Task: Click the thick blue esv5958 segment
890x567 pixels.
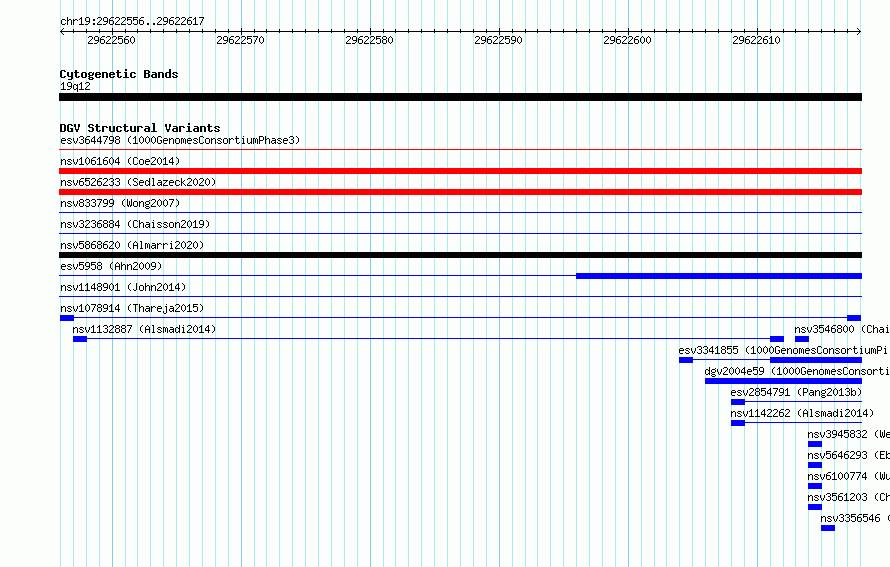Action: pyautogui.click(x=719, y=276)
